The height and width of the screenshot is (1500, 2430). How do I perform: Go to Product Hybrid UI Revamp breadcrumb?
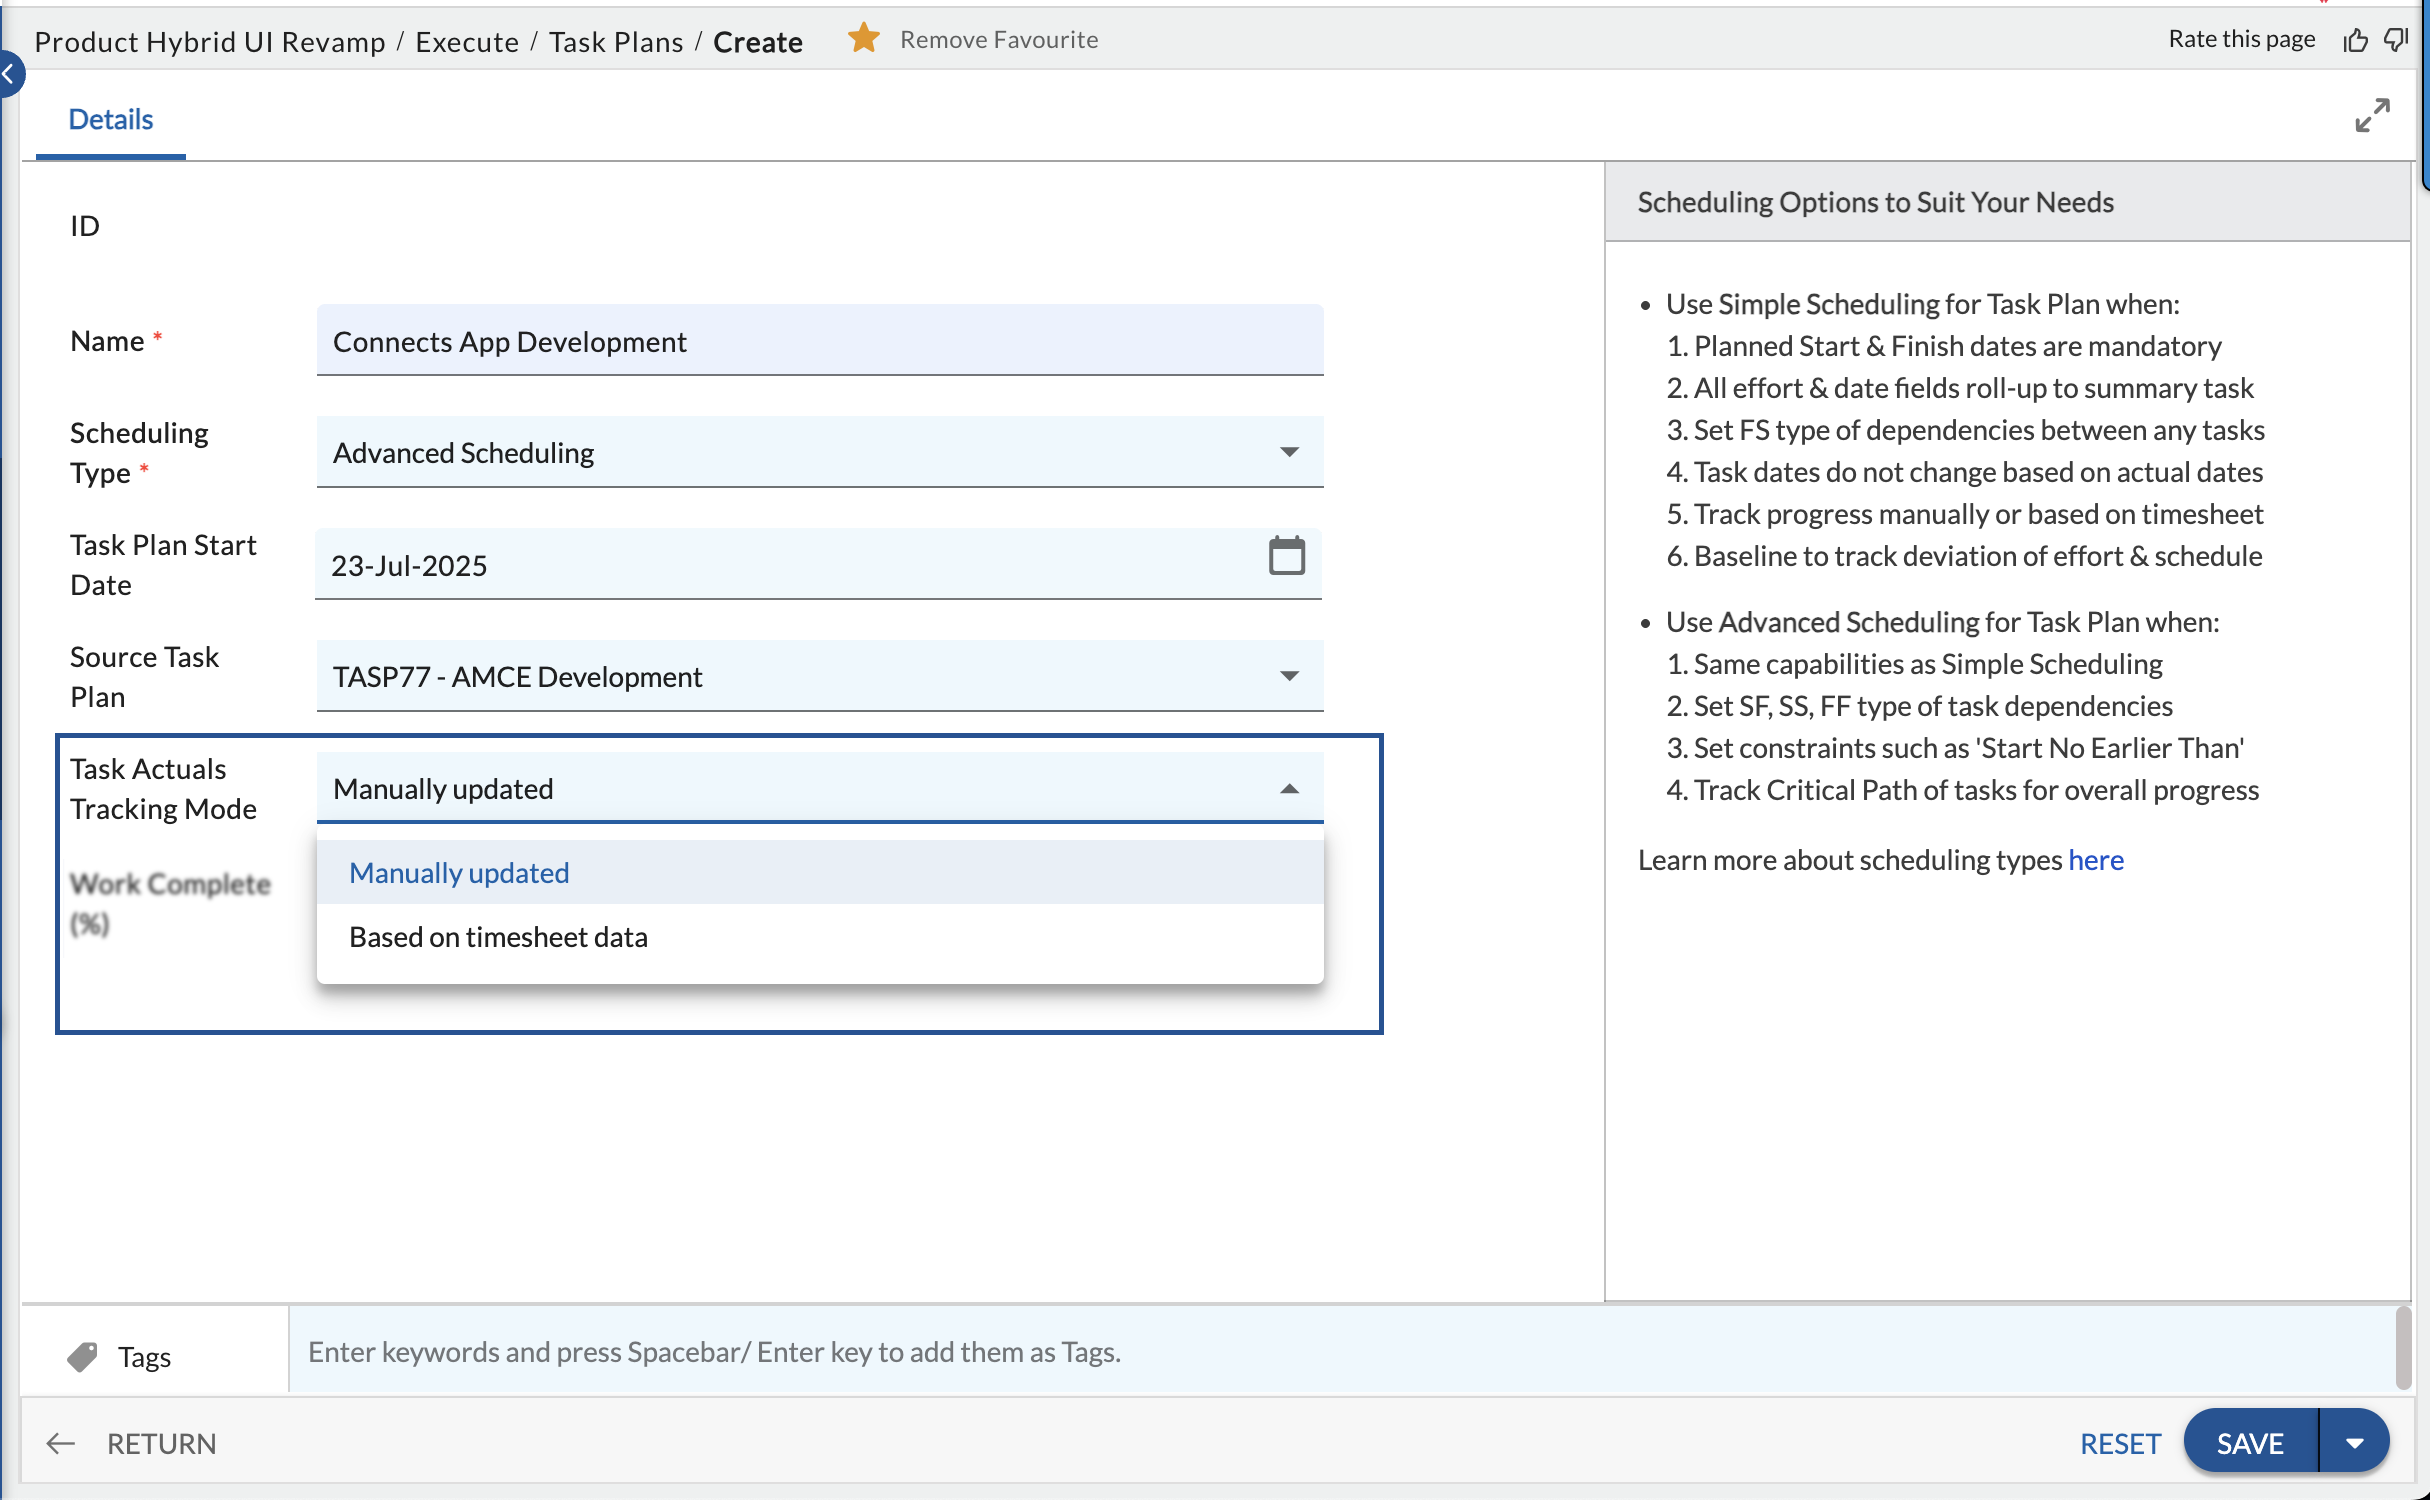coord(210,41)
